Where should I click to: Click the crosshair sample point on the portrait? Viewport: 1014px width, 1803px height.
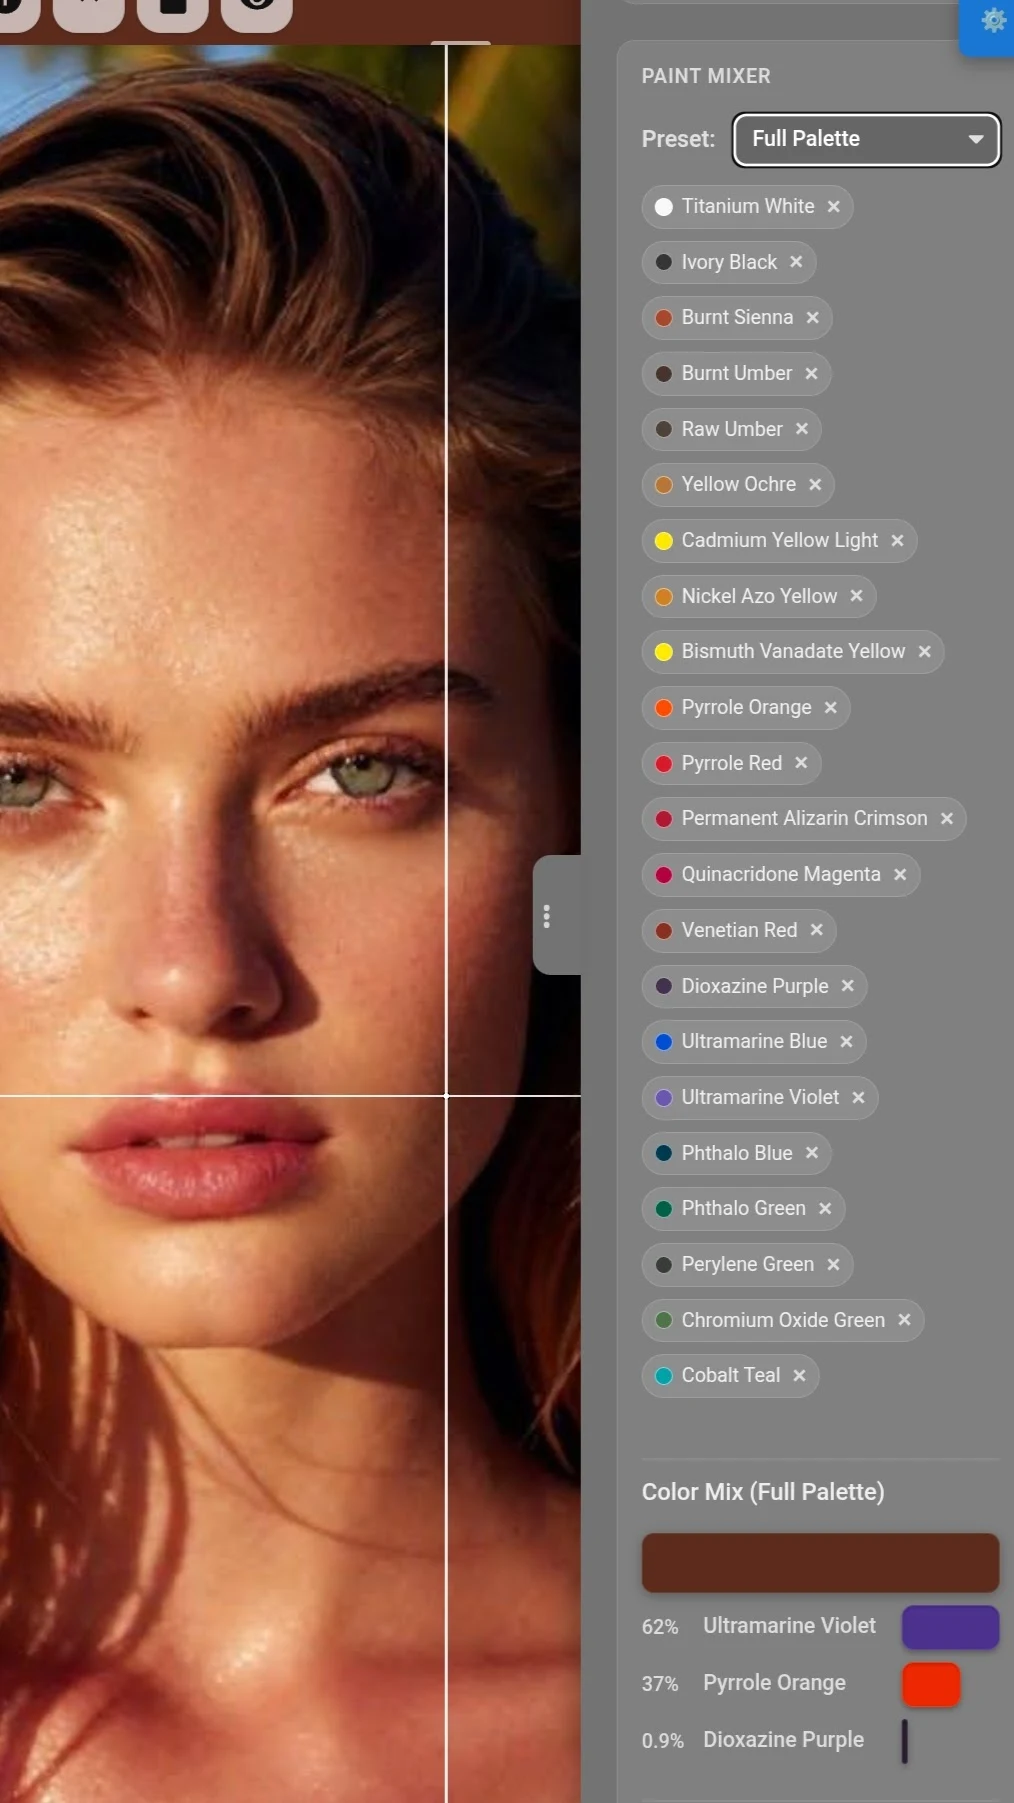tap(446, 1096)
